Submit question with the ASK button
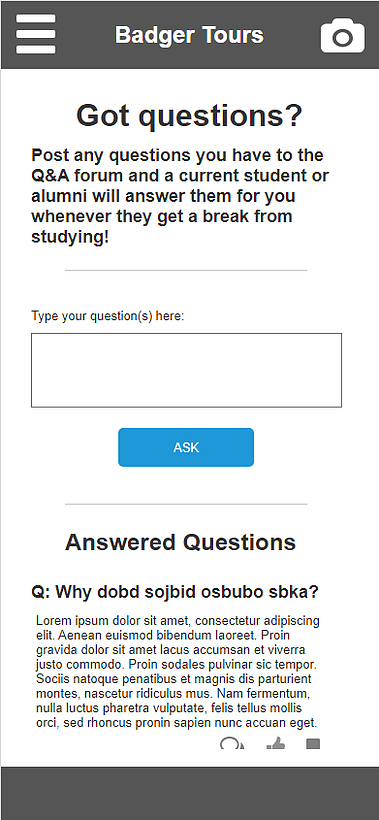379x820 pixels. click(x=186, y=448)
